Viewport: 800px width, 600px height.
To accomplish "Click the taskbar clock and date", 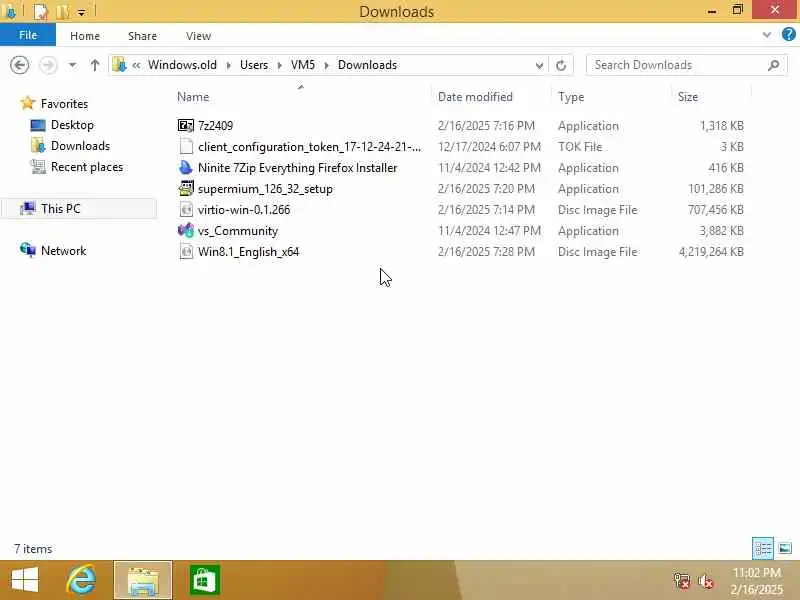I will click(757, 581).
